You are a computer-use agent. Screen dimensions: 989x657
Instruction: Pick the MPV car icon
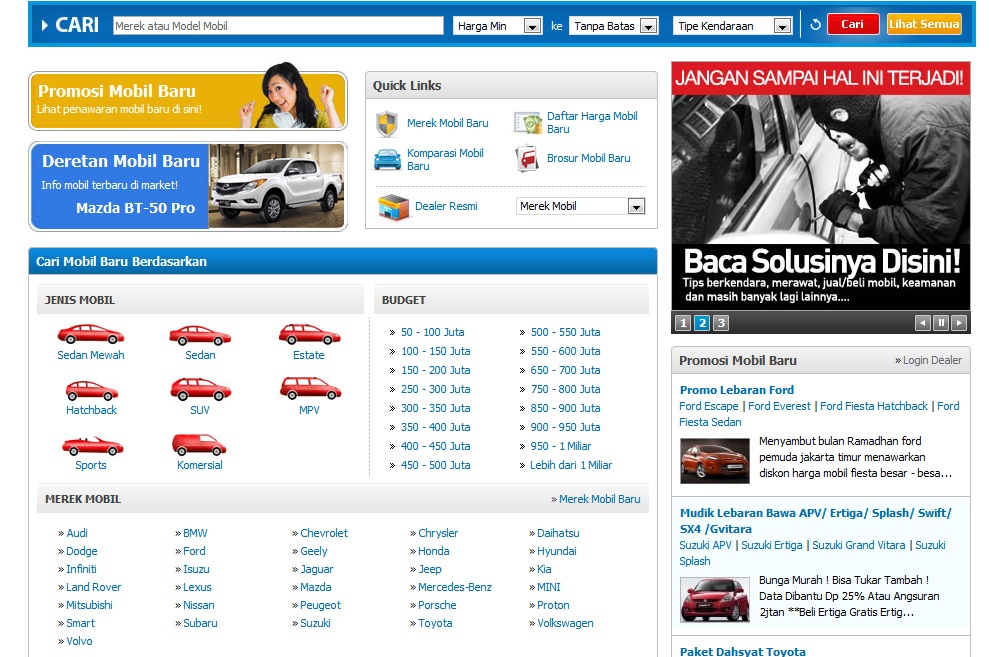coord(309,388)
